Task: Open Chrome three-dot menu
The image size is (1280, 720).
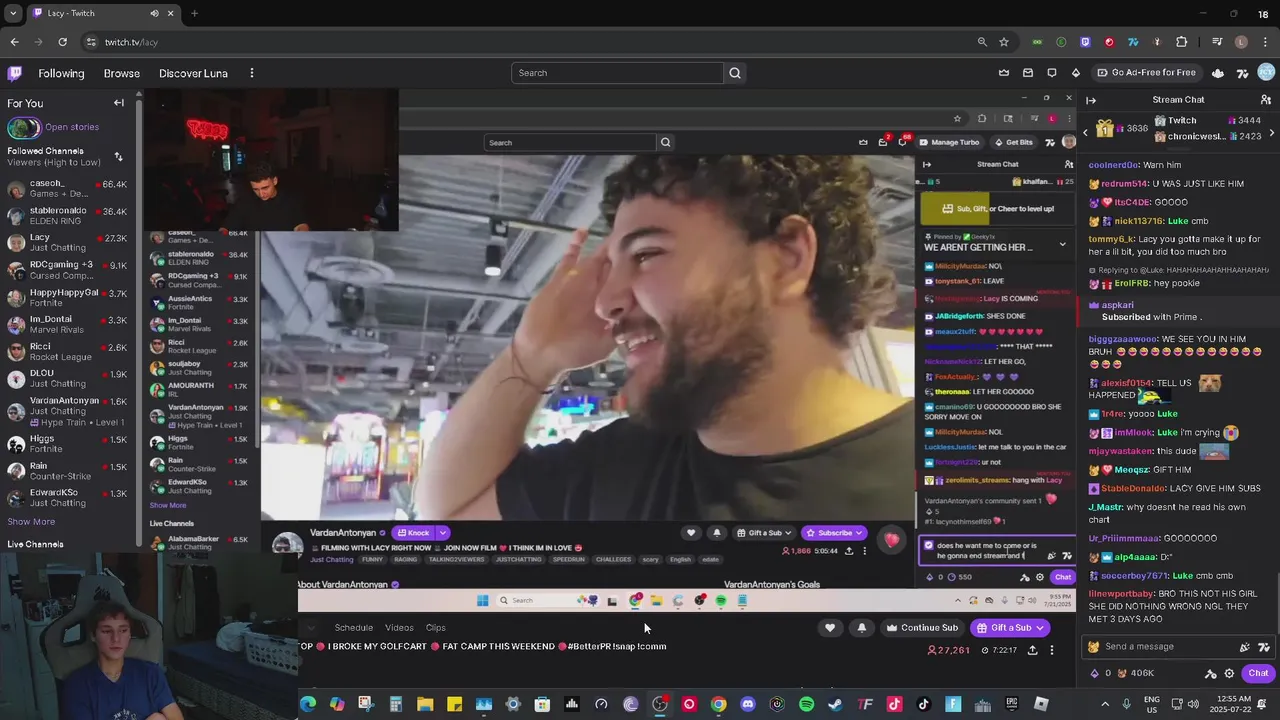Action: (1265, 42)
